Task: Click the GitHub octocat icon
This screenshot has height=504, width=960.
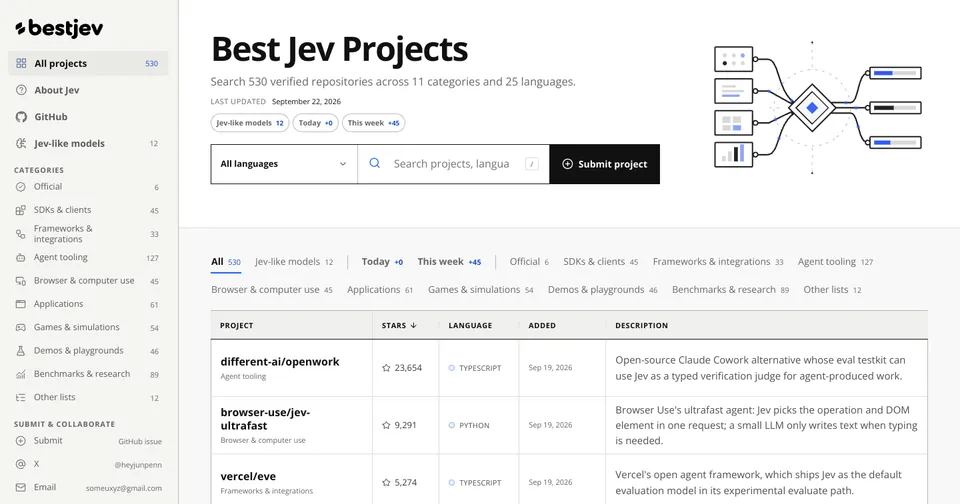Action: tap(21, 117)
